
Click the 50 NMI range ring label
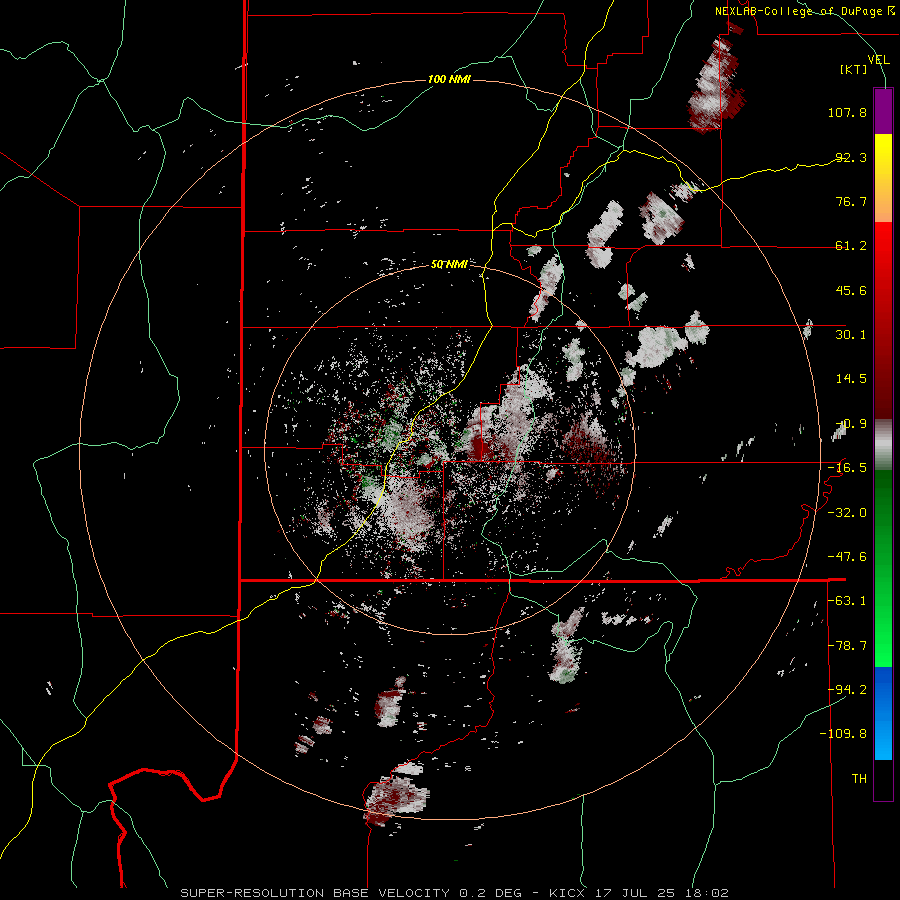point(449,265)
